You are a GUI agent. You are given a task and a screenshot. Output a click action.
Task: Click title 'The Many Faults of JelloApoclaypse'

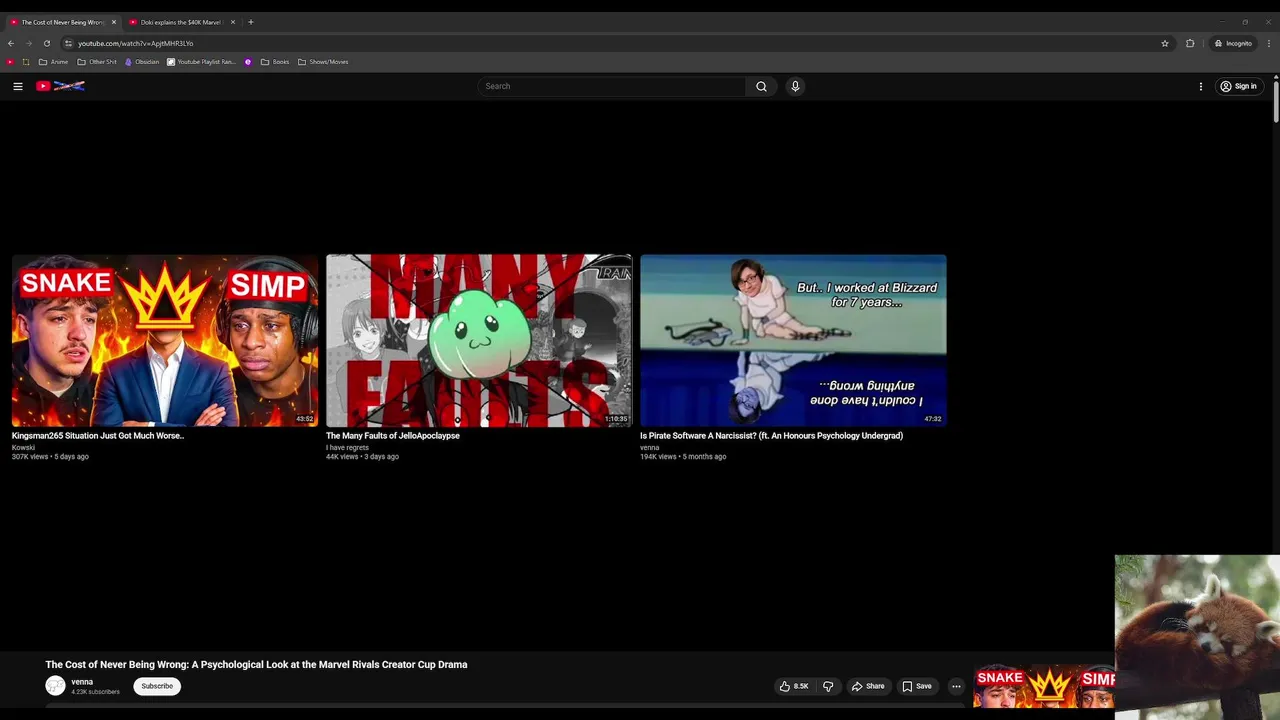coord(393,436)
